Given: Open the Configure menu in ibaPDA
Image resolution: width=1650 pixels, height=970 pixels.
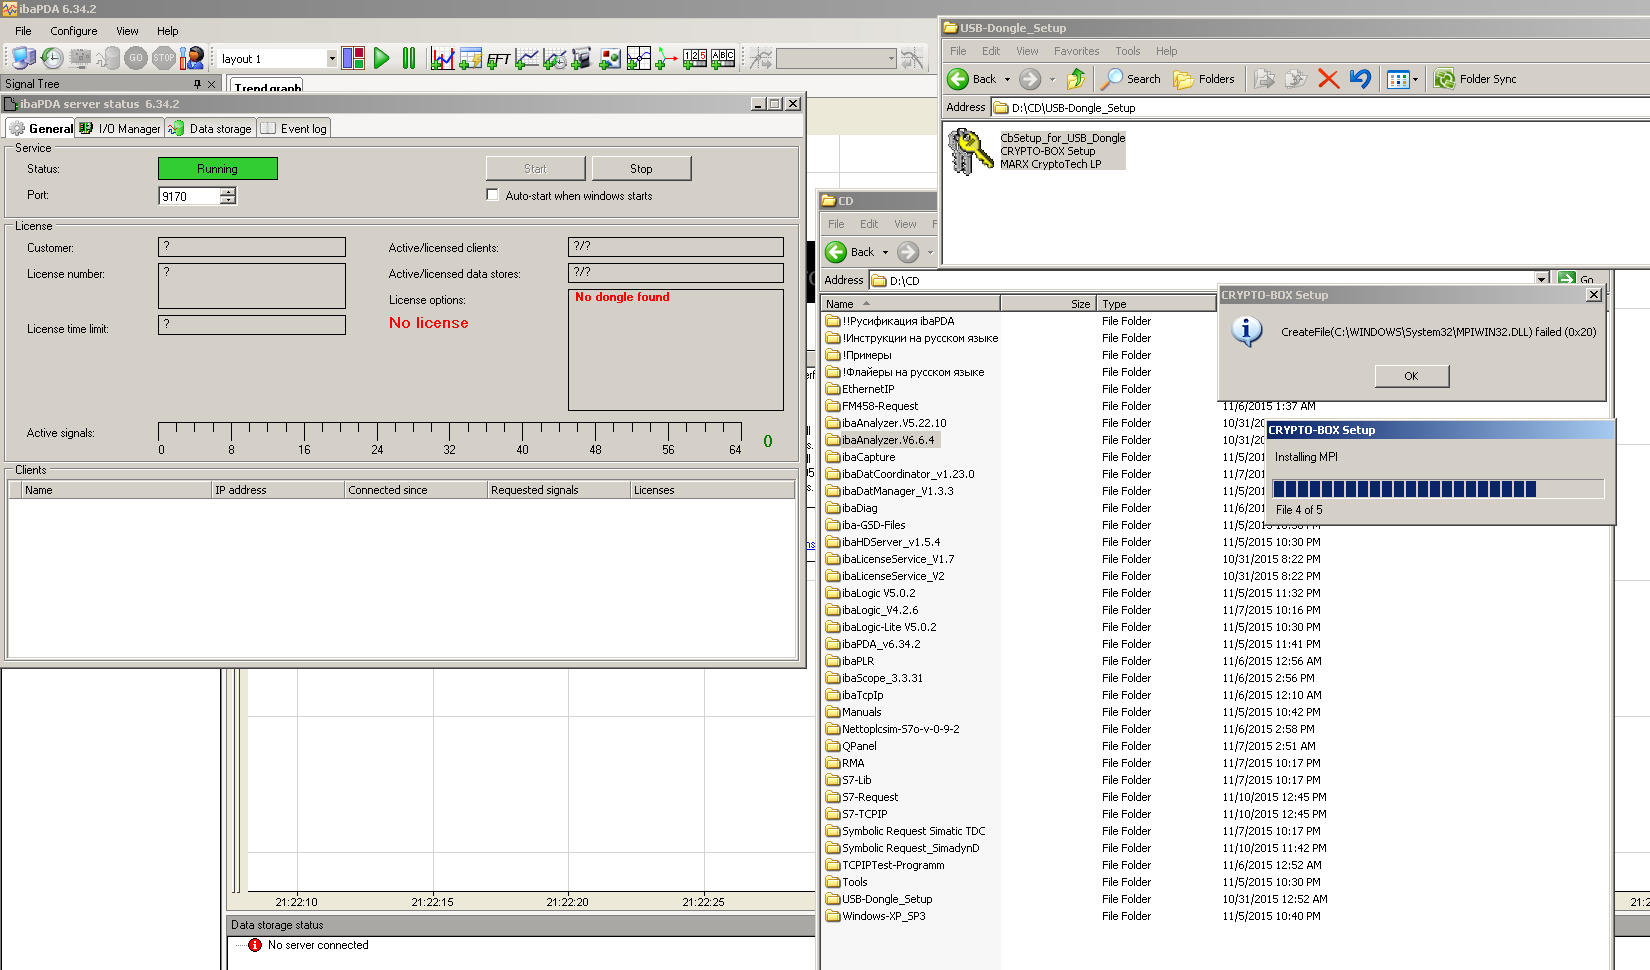Looking at the screenshot, I should (x=74, y=31).
